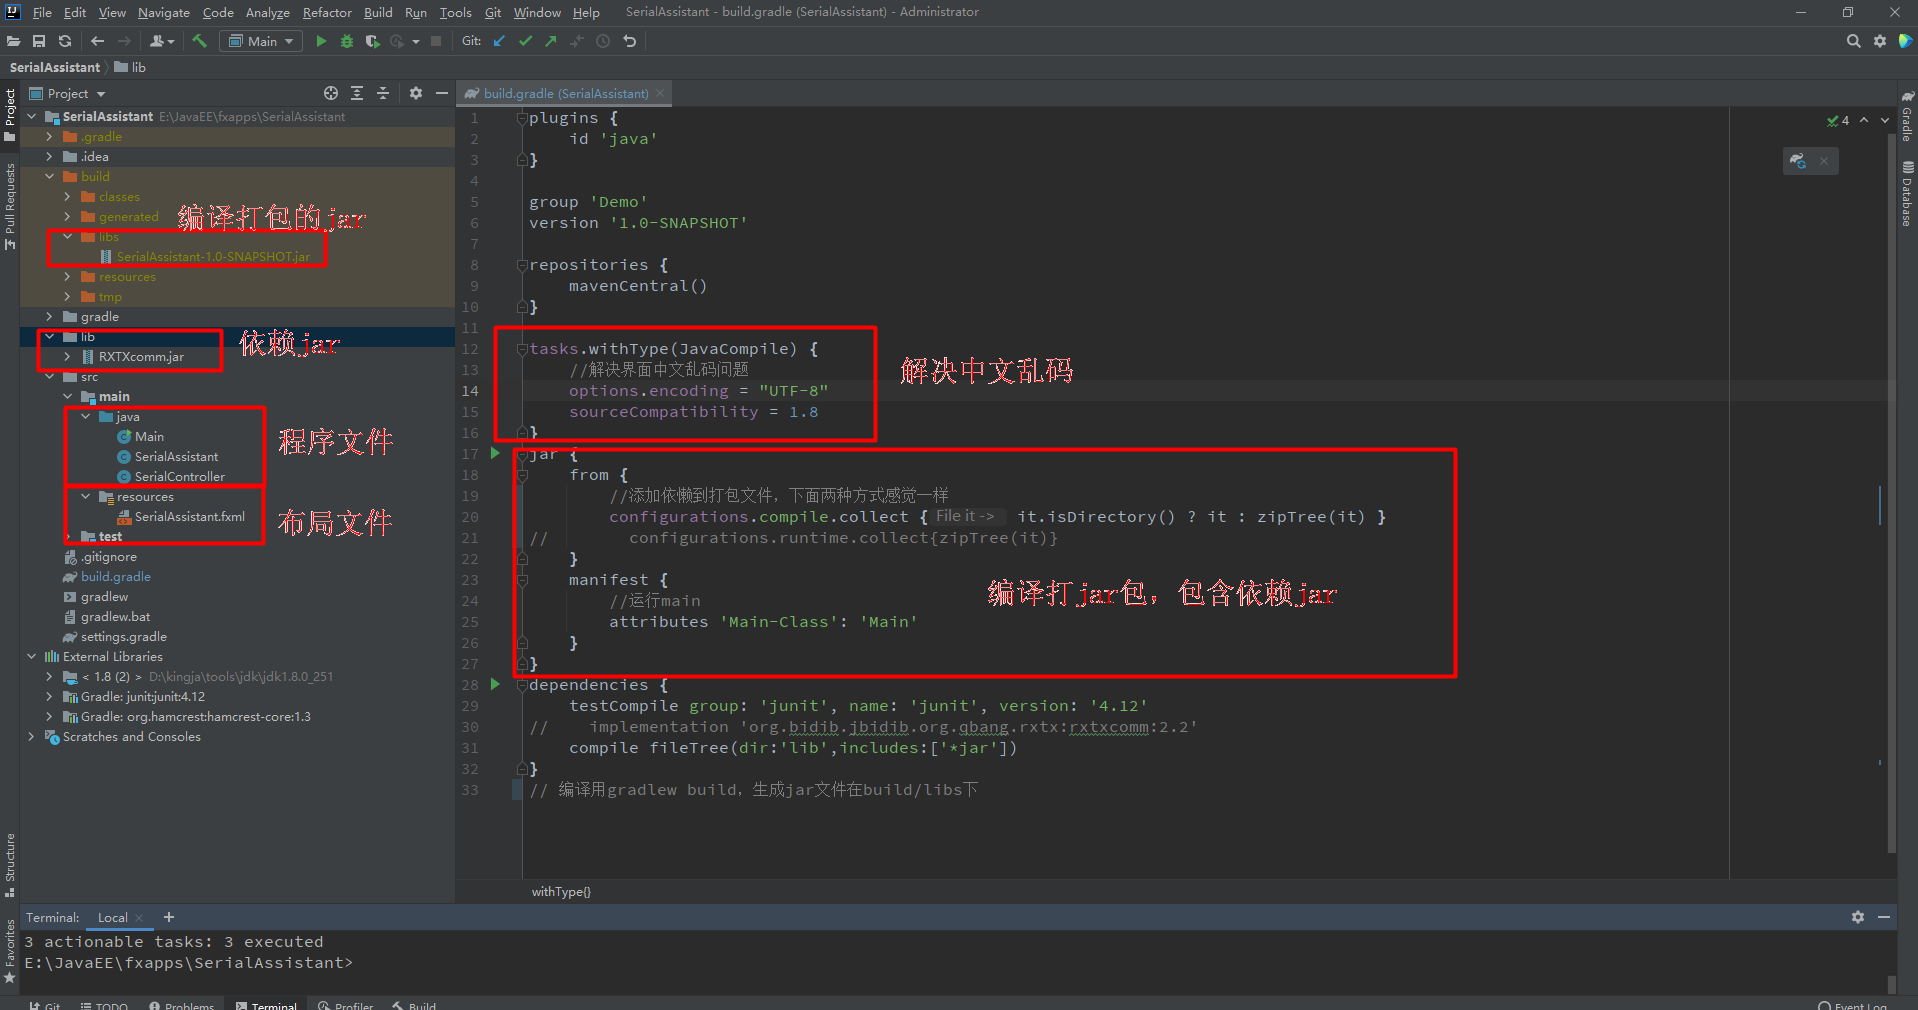Open IDE settings gear in top toolbar
The height and width of the screenshot is (1010, 1918).
(x=1880, y=41)
